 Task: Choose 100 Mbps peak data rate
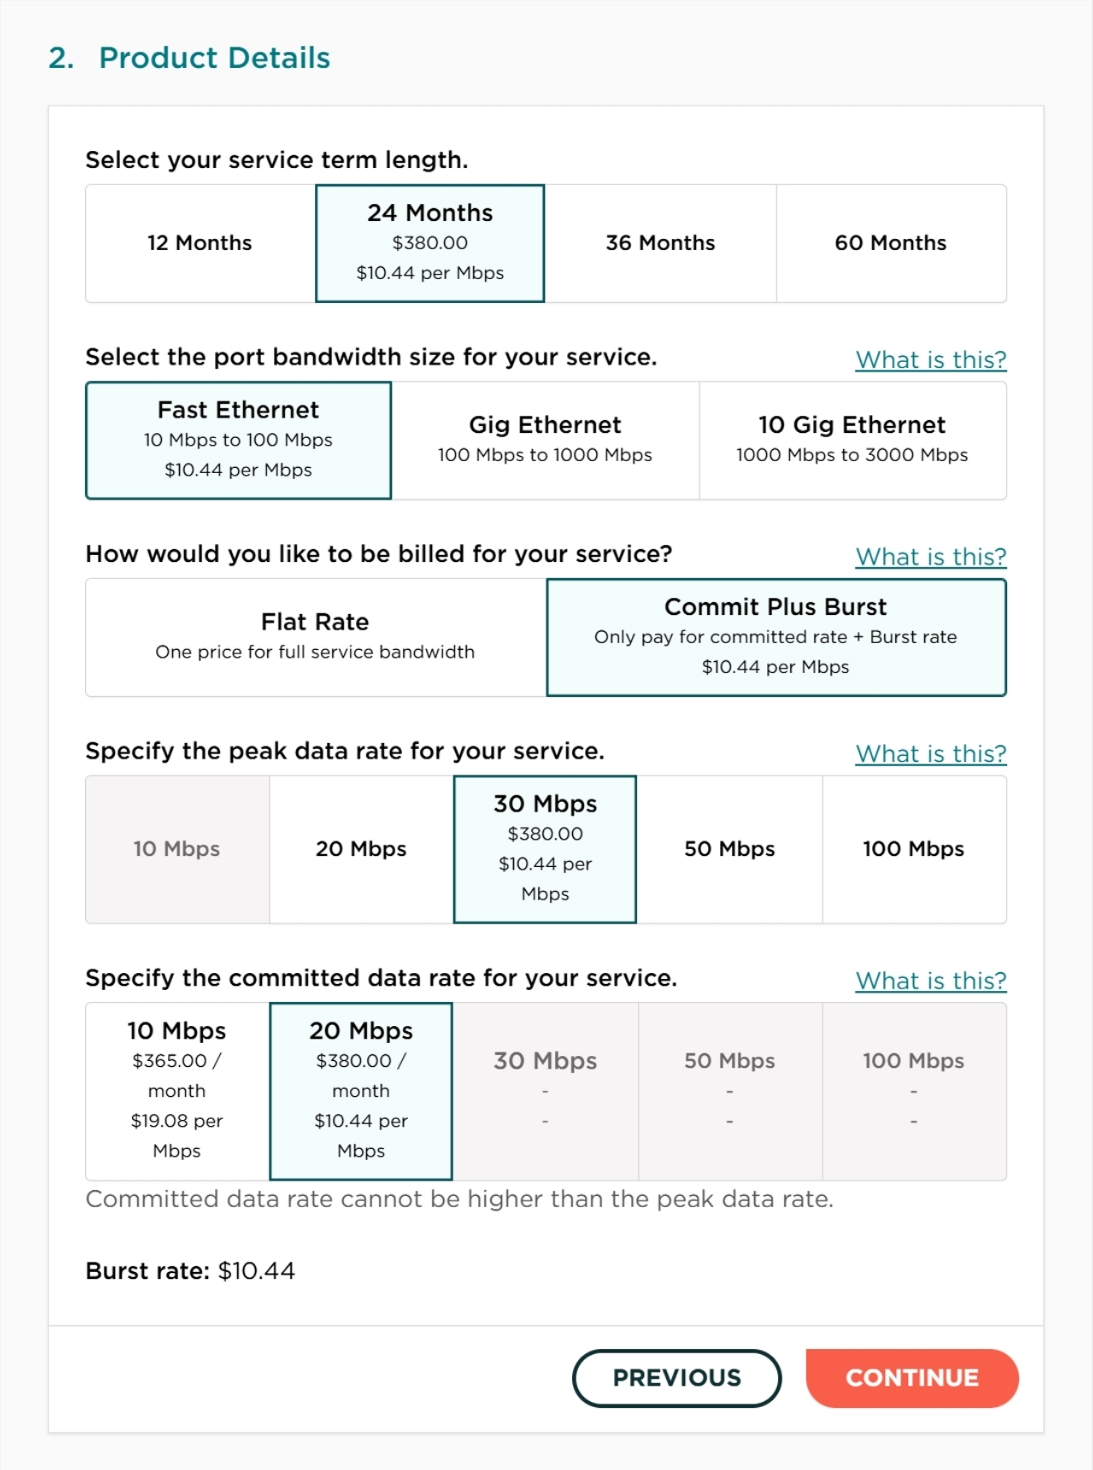click(913, 849)
